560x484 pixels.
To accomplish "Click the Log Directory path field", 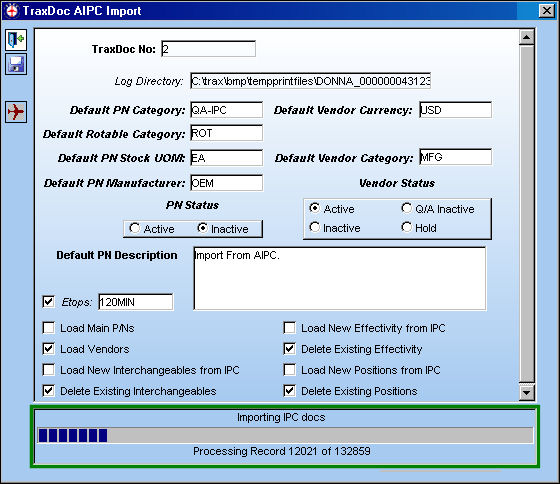I will tap(310, 81).
